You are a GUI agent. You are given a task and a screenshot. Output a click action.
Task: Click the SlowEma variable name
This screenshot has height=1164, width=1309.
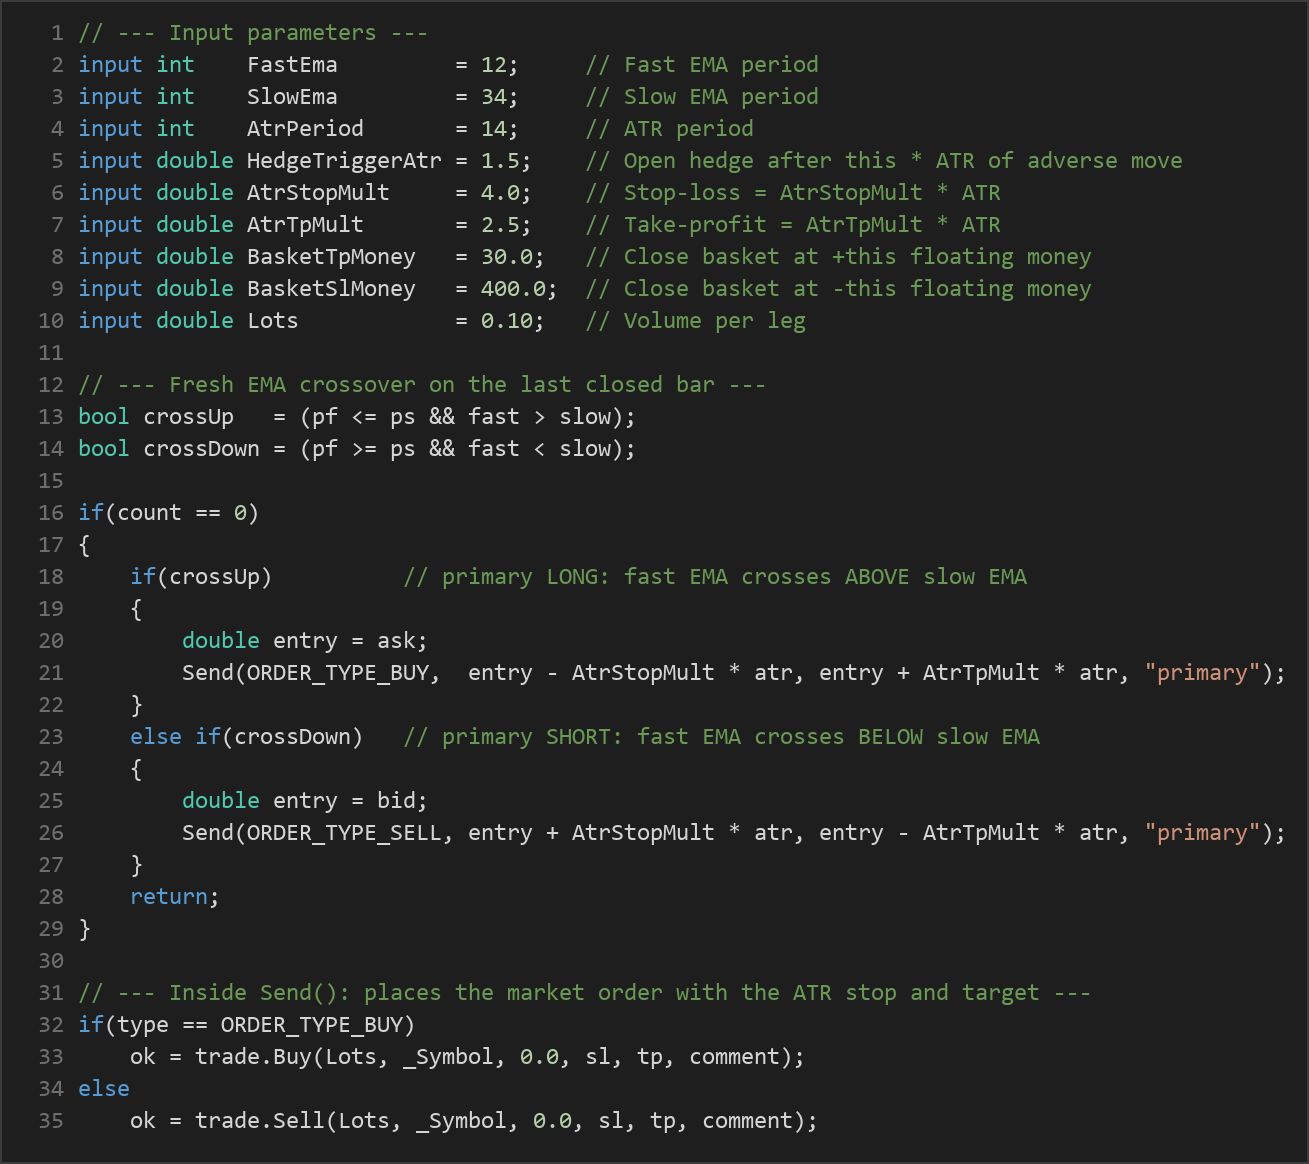tap(292, 97)
